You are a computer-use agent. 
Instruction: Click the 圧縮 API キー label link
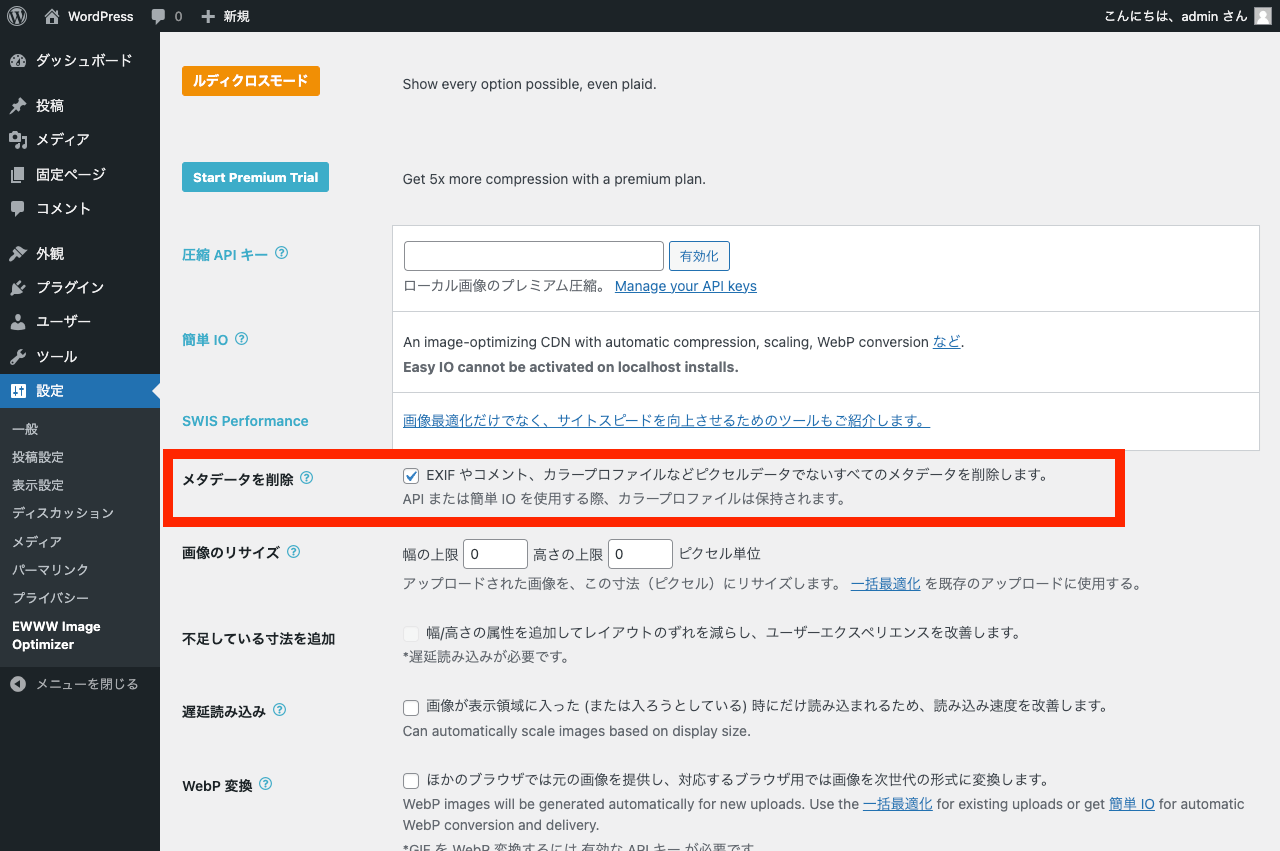pos(225,255)
